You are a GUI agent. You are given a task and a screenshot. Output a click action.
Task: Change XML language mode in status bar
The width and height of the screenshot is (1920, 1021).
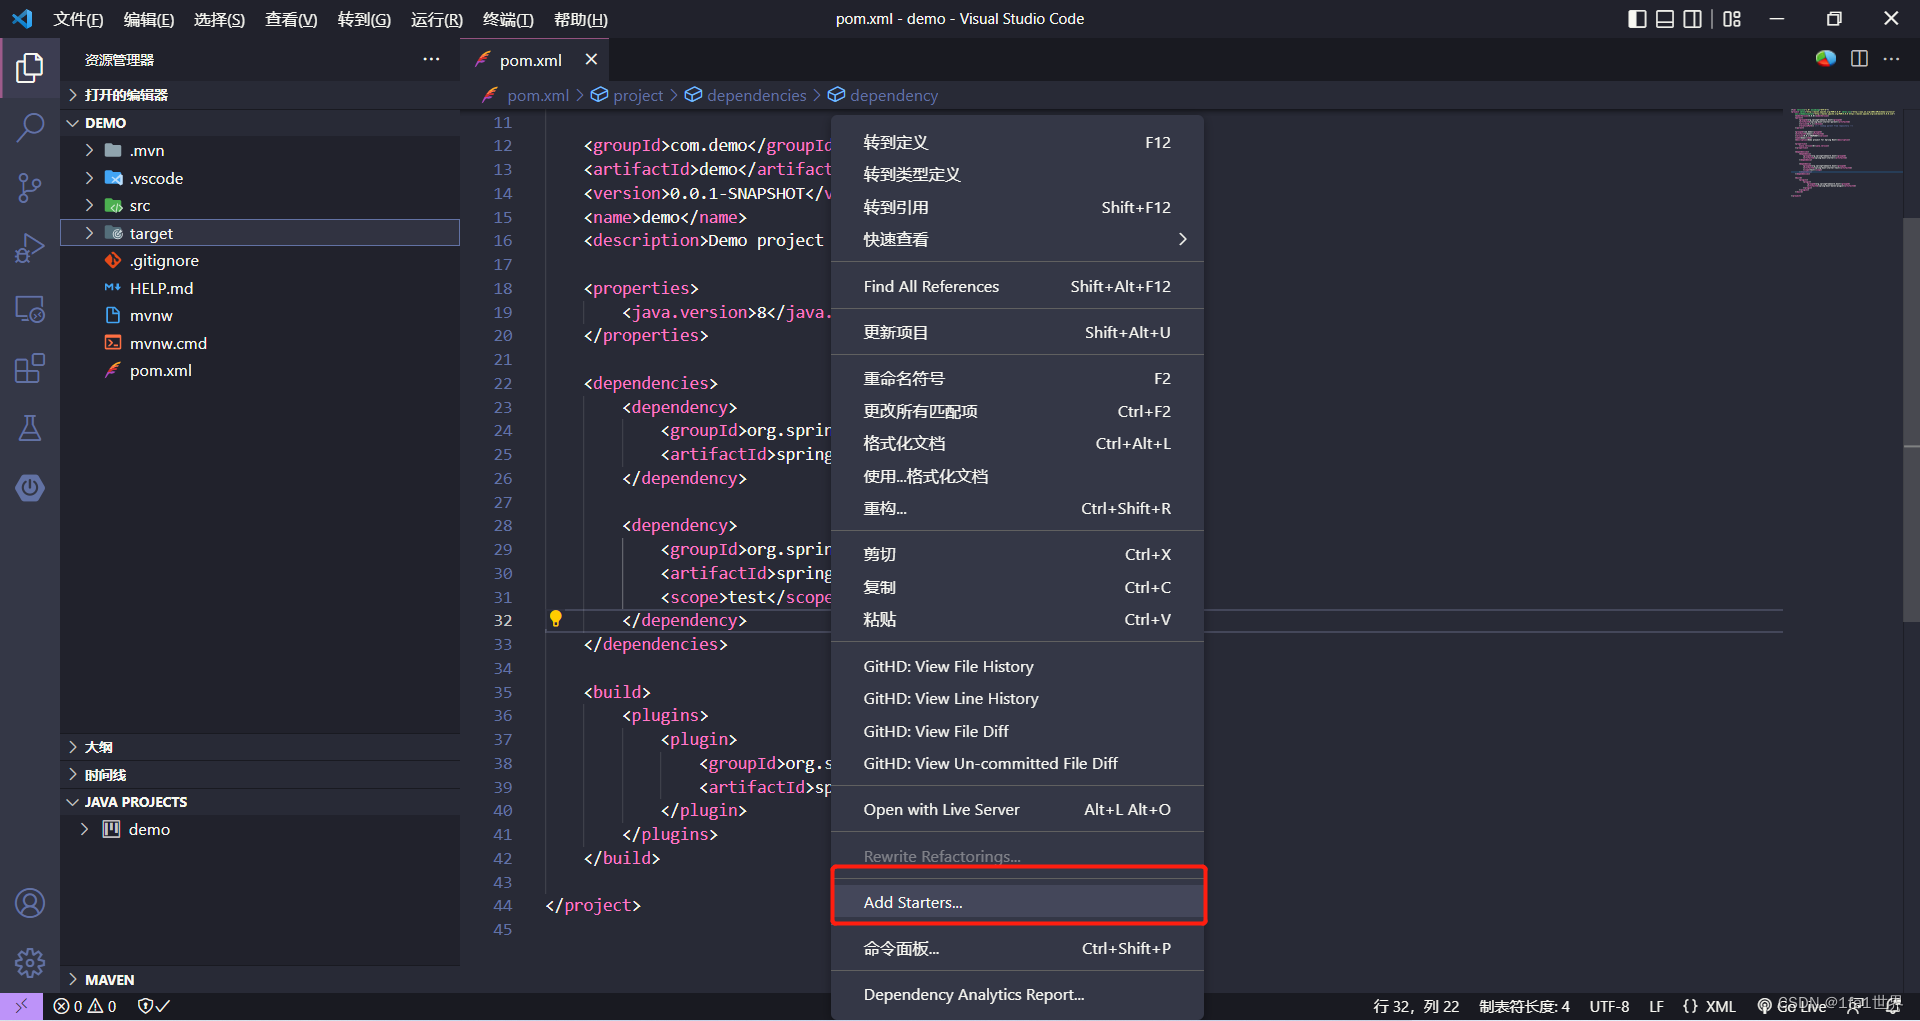[1709, 1006]
